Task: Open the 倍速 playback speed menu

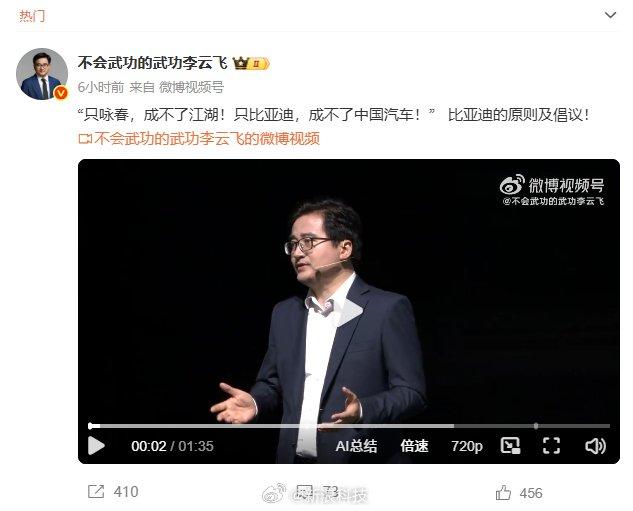Action: (414, 446)
